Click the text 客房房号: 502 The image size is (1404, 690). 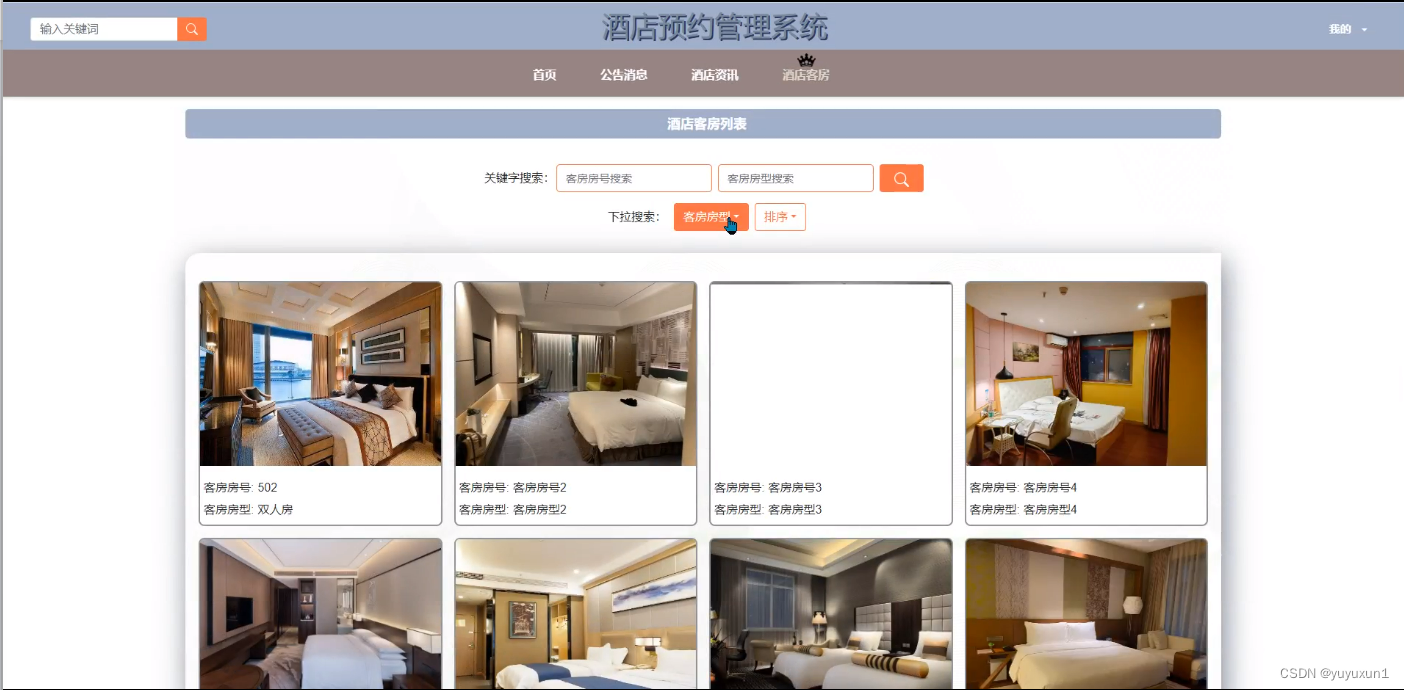click(x=241, y=488)
